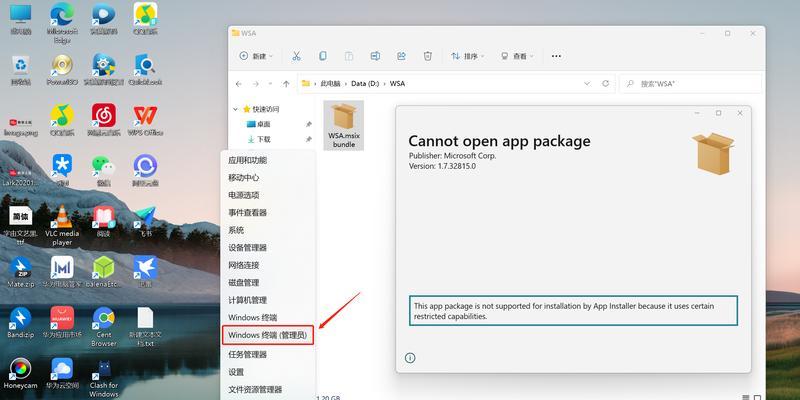Click the Copy icon in Explorer toolbar
This screenshot has width=800, height=400.
click(x=323, y=57)
